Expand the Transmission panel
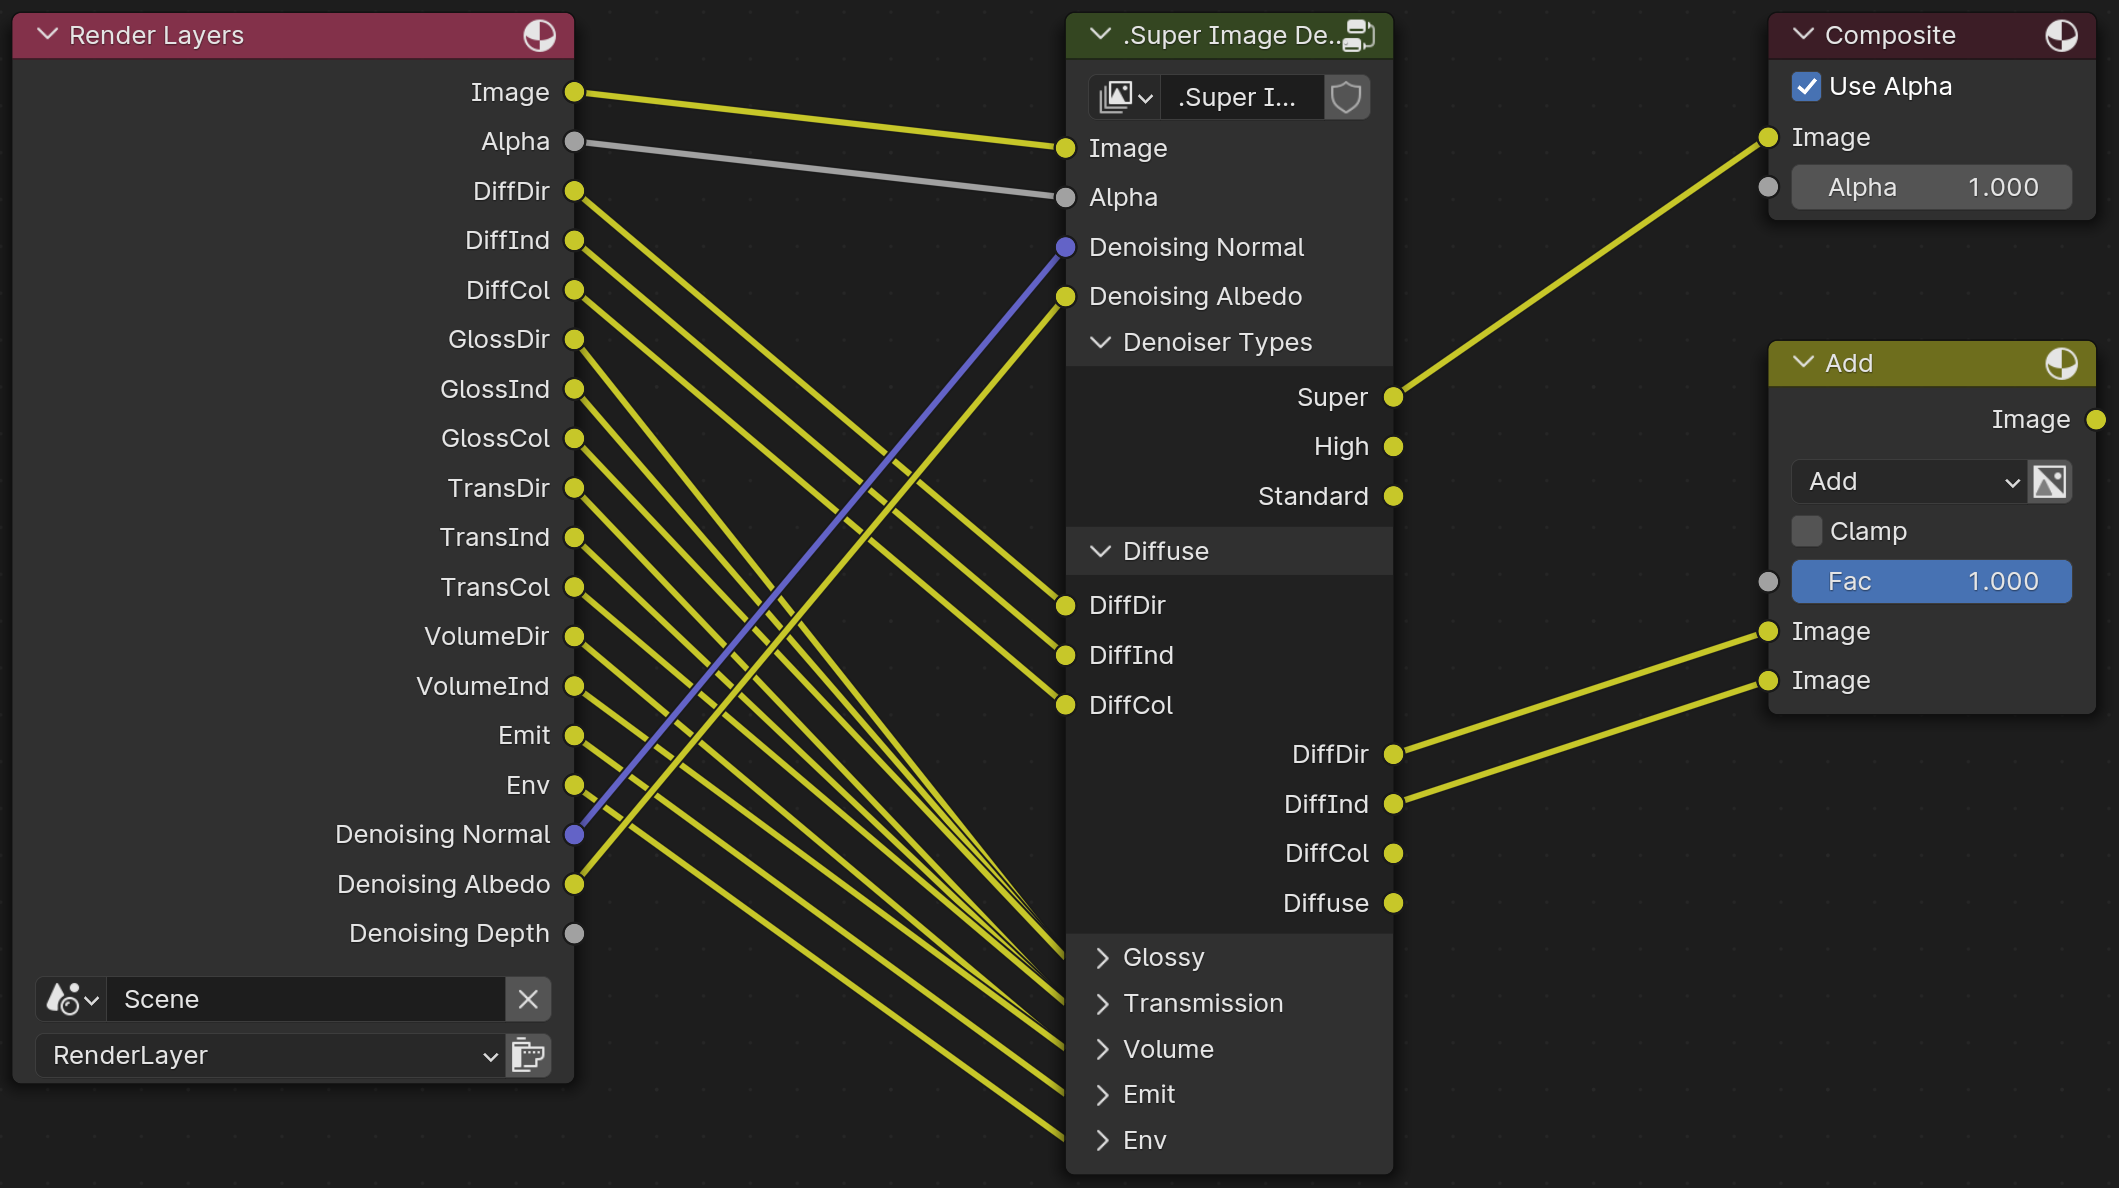 [1102, 1004]
